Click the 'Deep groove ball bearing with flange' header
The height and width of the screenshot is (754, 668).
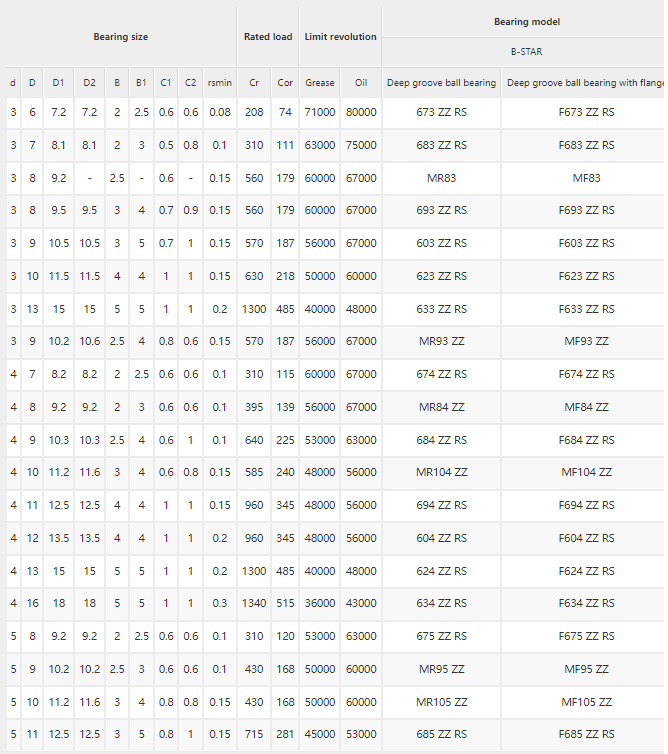(x=585, y=83)
